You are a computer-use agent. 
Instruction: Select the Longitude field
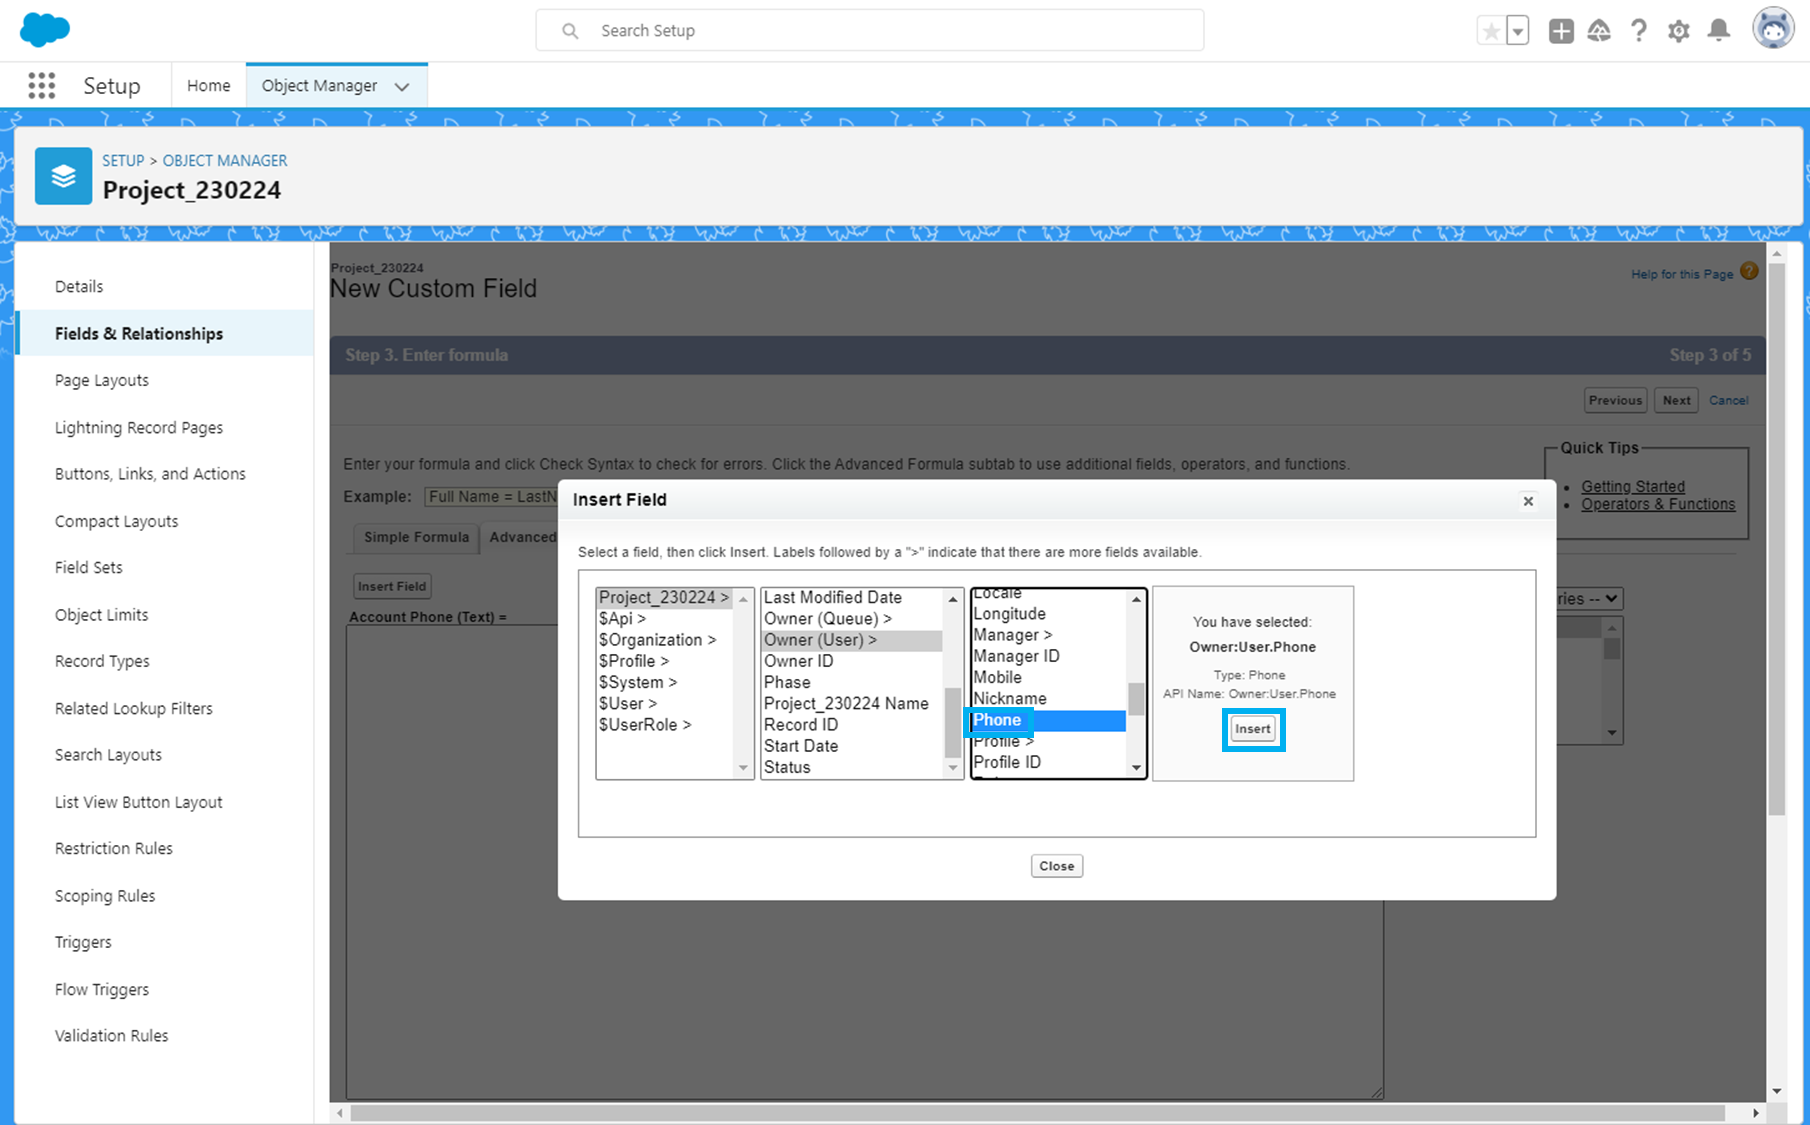[1049, 614]
